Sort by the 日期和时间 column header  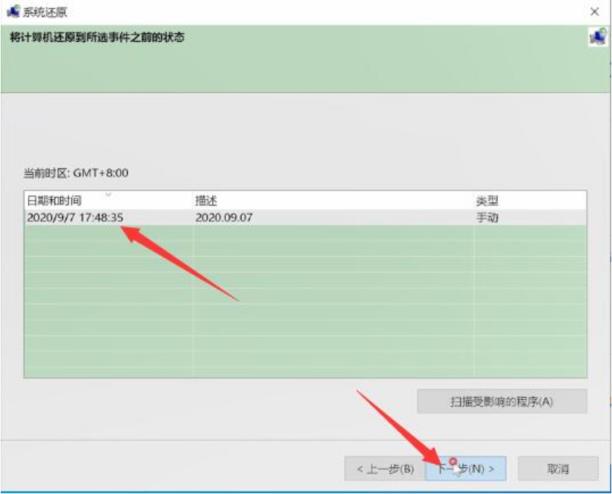109,201
